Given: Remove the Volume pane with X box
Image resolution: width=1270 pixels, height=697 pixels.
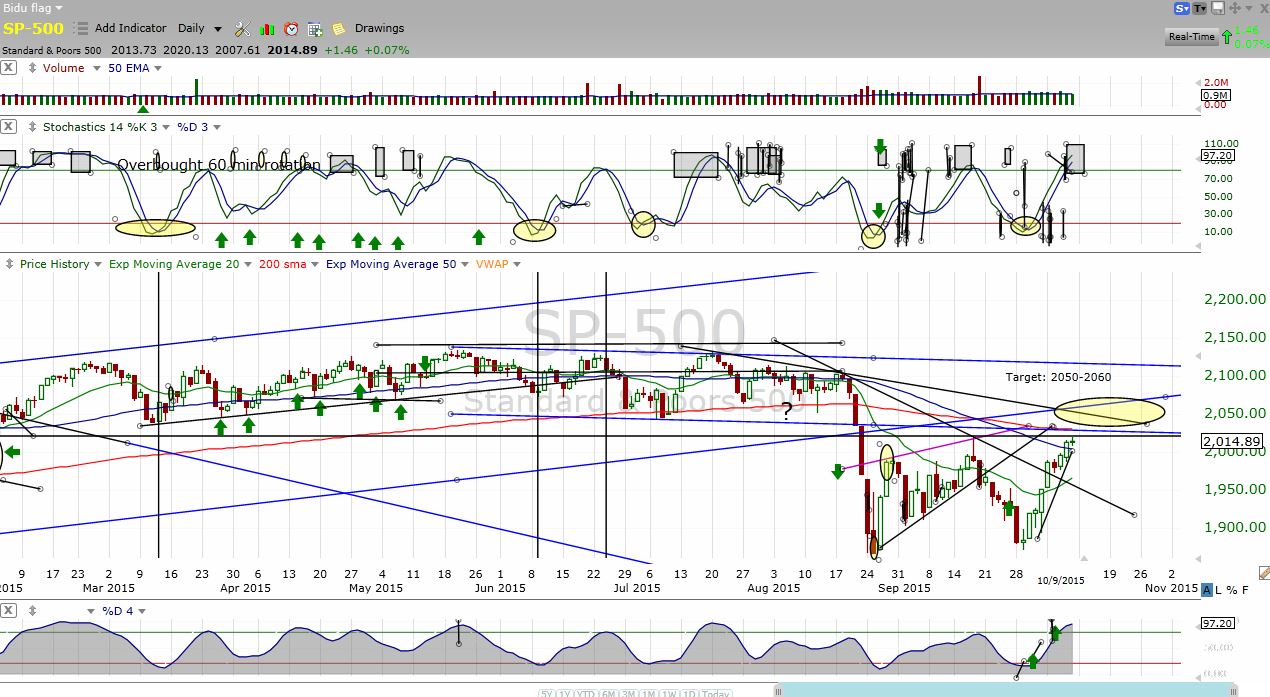Looking at the screenshot, I should click(x=8, y=68).
